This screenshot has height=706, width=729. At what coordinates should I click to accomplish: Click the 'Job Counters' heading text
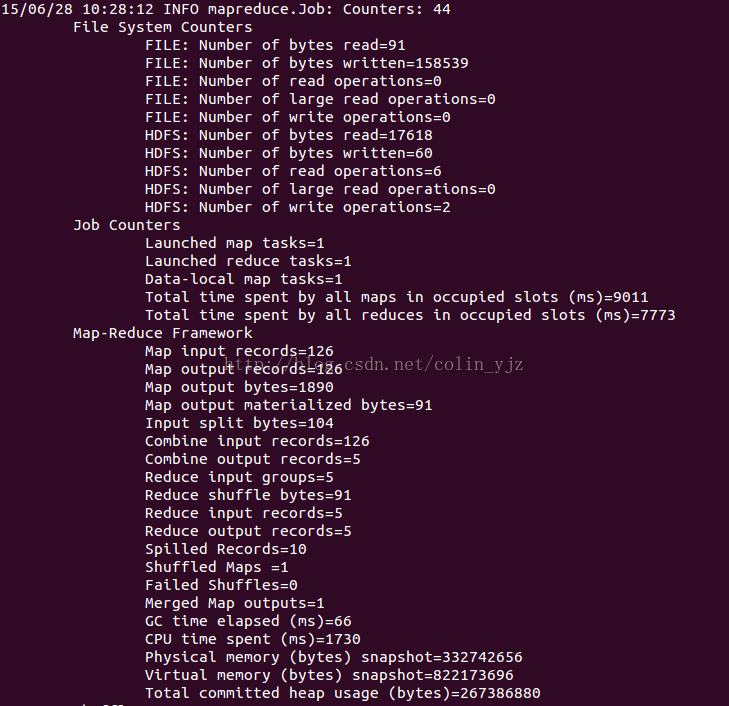click(126, 225)
